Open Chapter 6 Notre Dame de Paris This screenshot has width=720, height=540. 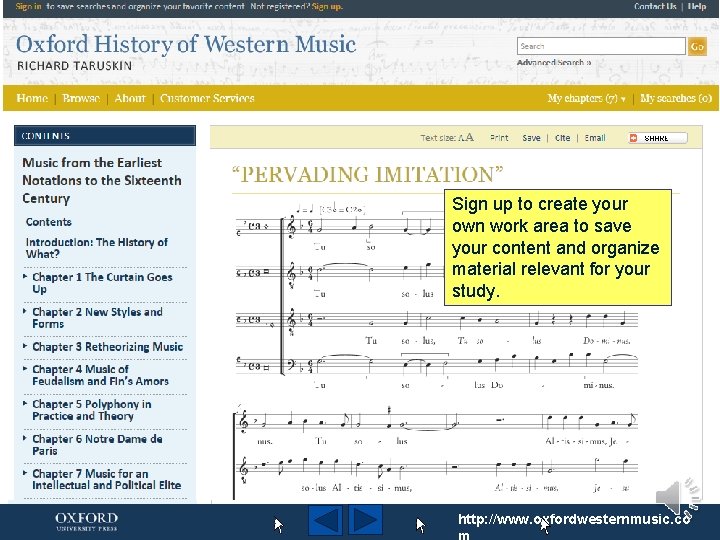tap(97, 444)
